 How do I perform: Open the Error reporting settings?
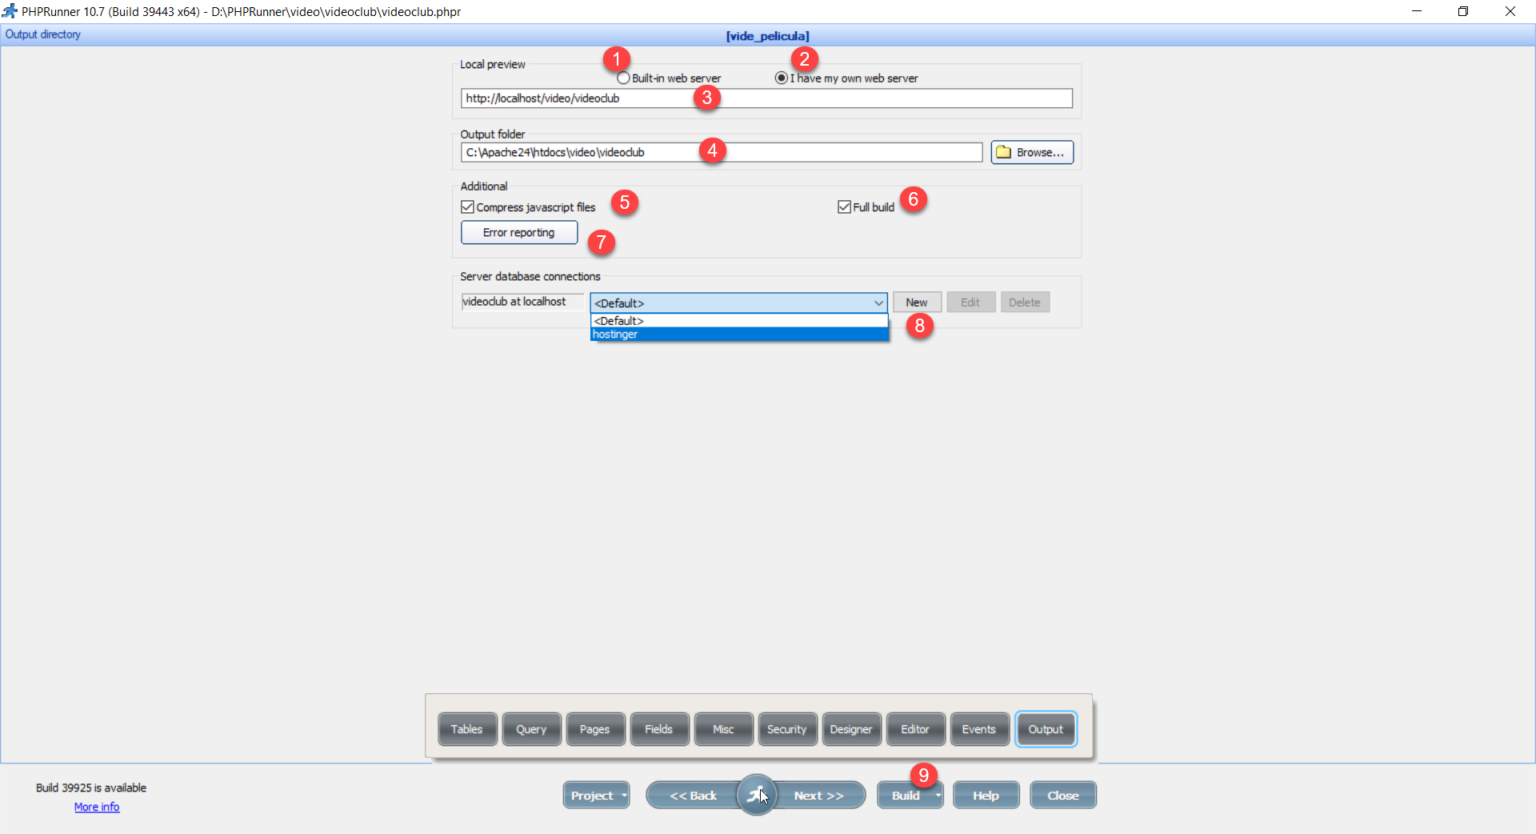[x=519, y=232]
